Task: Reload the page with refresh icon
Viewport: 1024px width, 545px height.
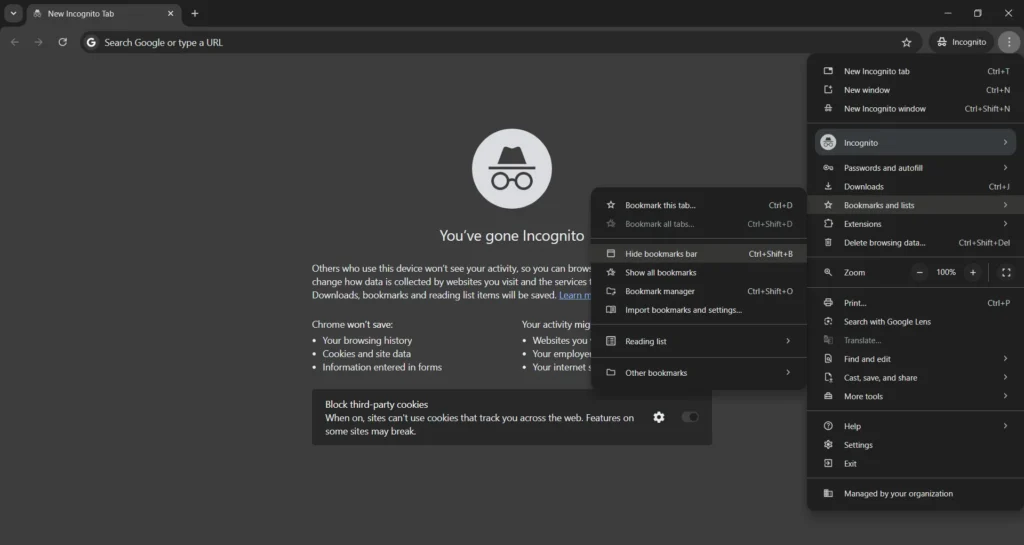Action: [x=63, y=42]
